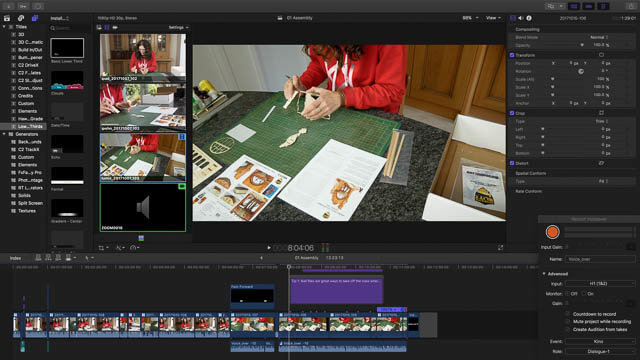The height and width of the screenshot is (360, 640).
Task: Click the keyword editor key button
Action: (23, 6)
